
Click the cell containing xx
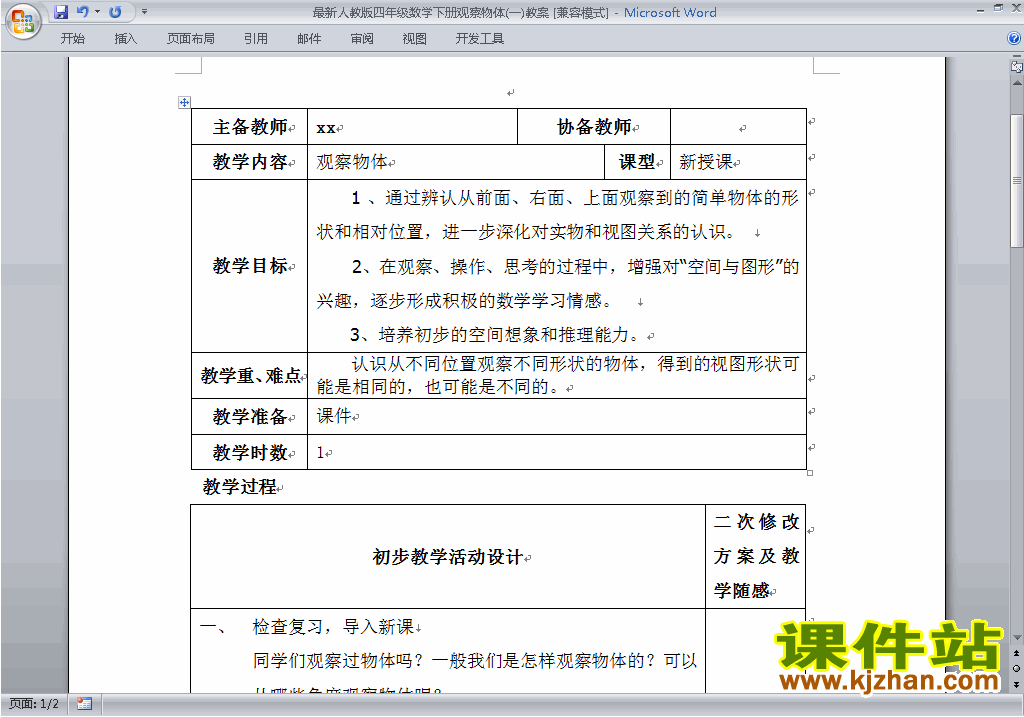pyautogui.click(x=412, y=127)
